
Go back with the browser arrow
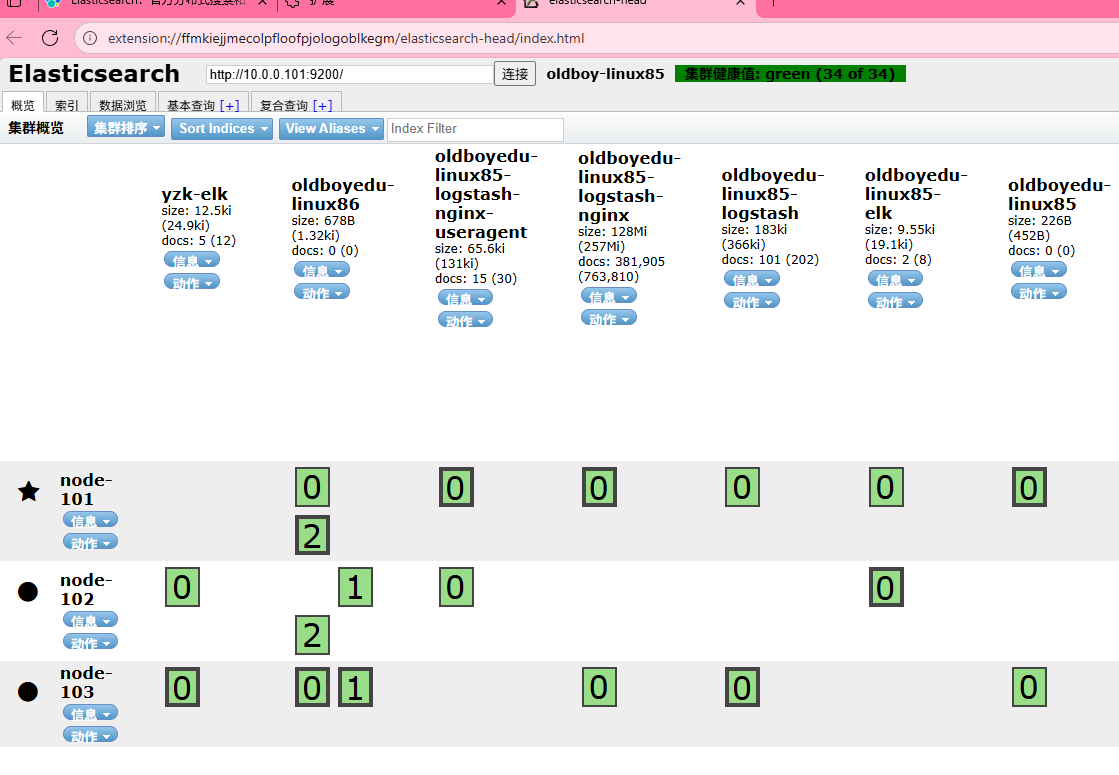coord(14,38)
